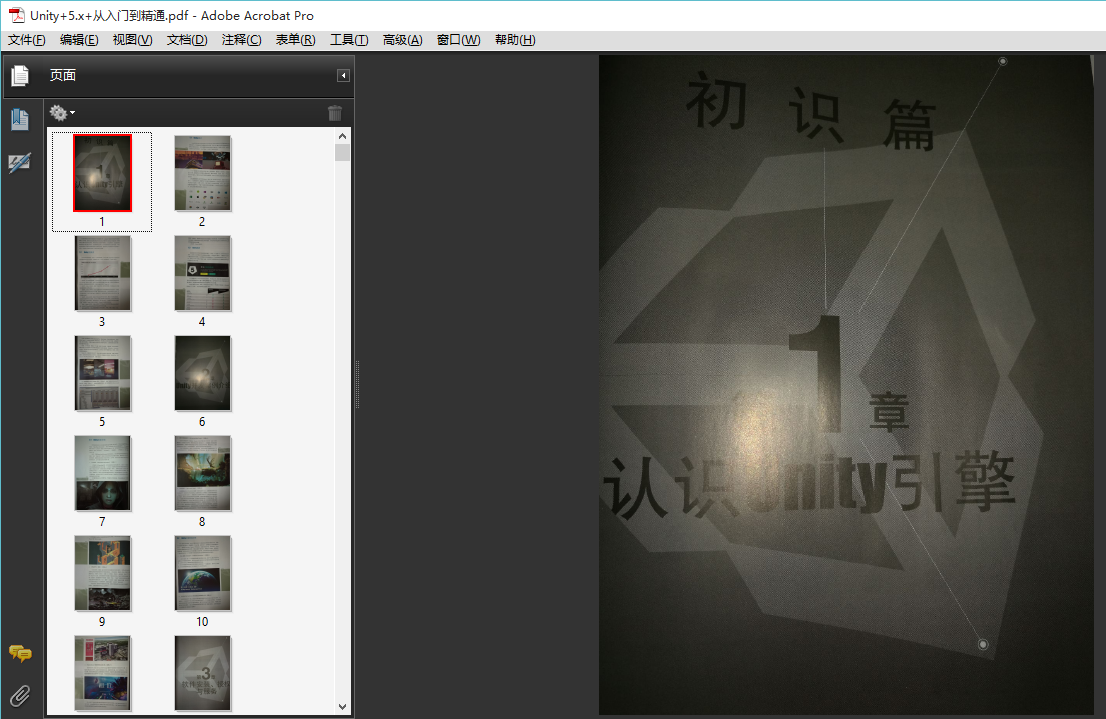The height and width of the screenshot is (719, 1106).
Task: Select page 5 thumbnail
Action: (103, 373)
